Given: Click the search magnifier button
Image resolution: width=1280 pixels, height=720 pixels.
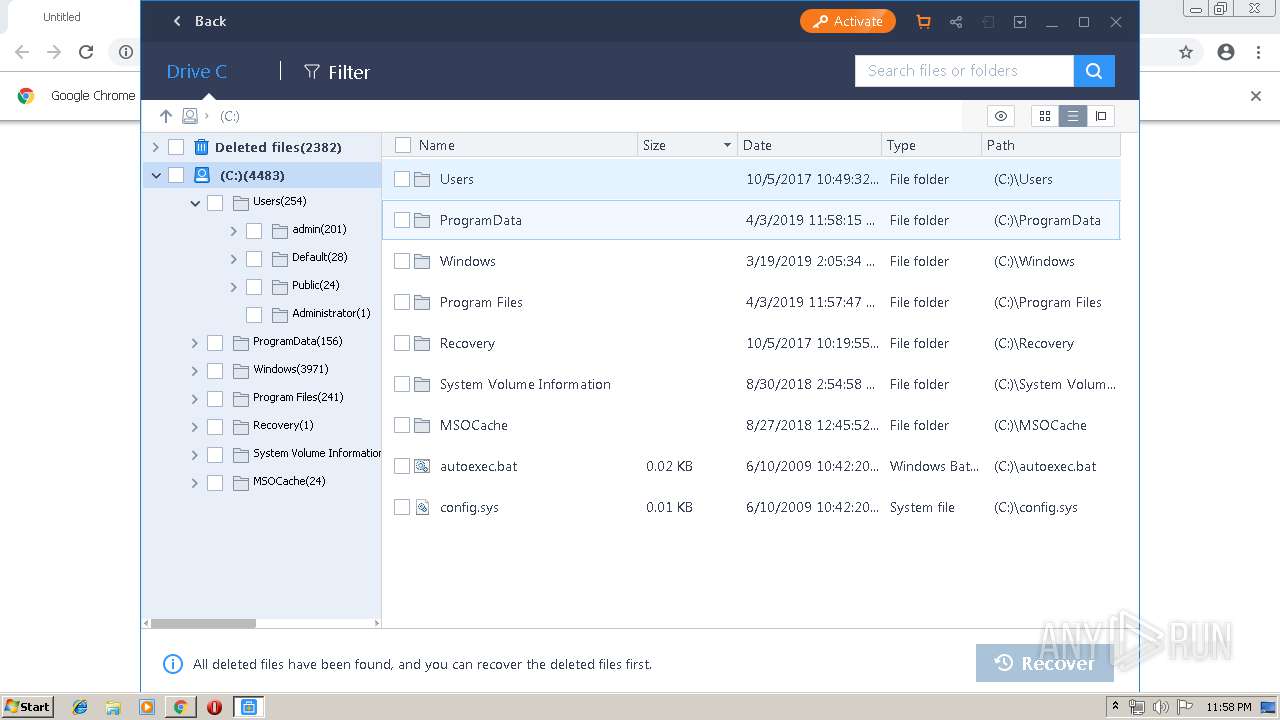Looking at the screenshot, I should (1094, 71).
